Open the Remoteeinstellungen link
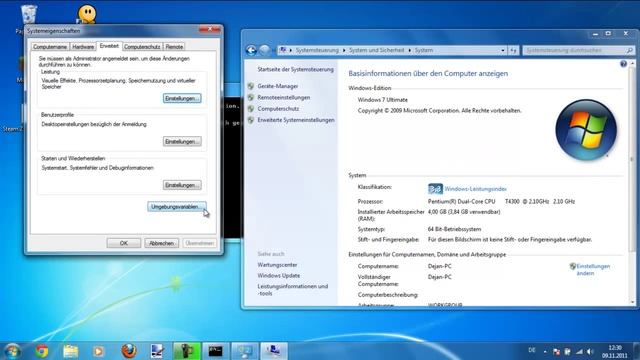This screenshot has width=640, height=360. [284, 98]
